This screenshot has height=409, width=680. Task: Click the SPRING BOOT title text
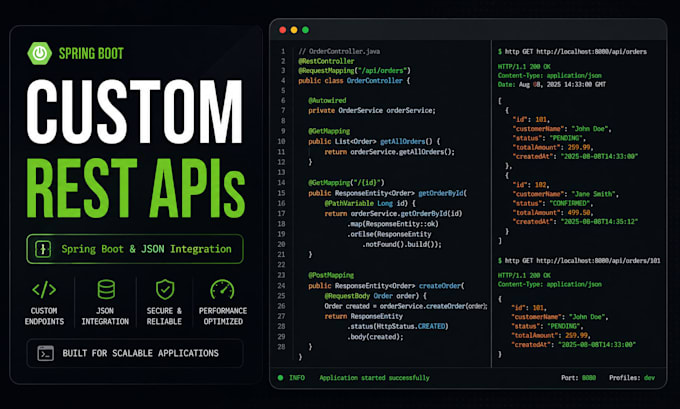[x=91, y=53]
